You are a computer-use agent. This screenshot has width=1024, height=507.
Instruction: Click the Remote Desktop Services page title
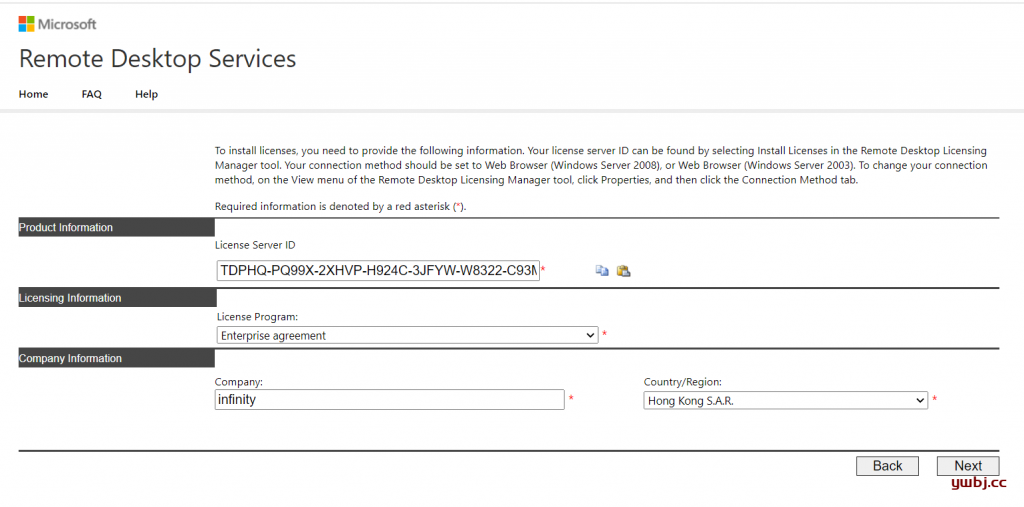tap(157, 59)
